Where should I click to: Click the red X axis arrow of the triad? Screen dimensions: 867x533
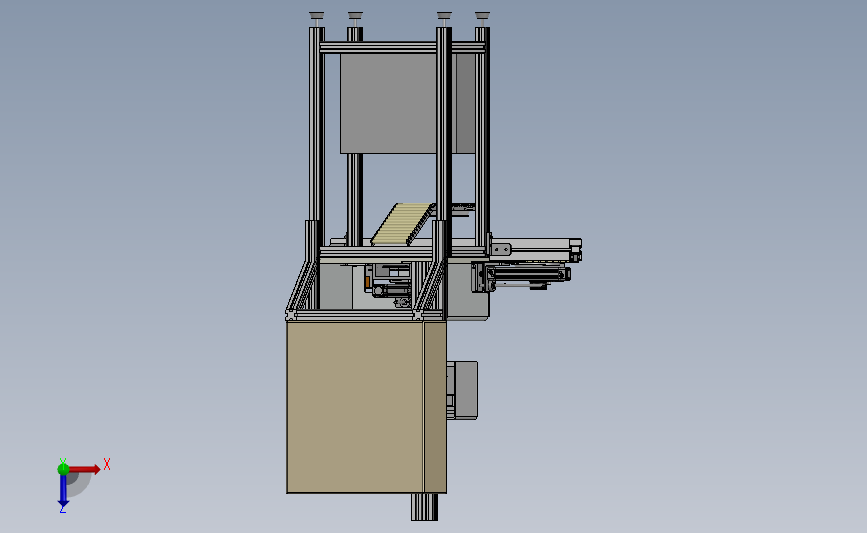[84, 469]
